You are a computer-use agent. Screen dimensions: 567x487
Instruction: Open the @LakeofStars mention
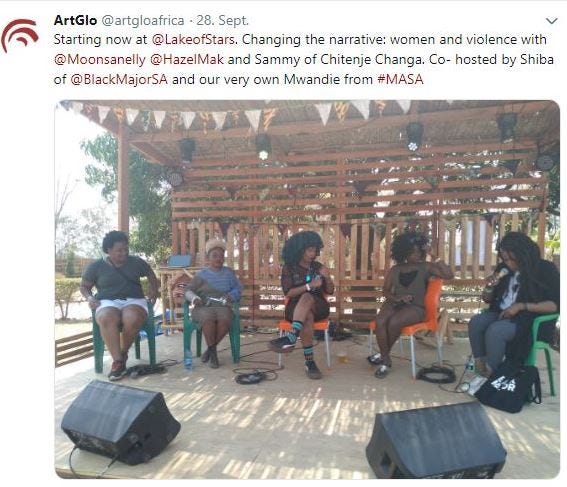193,39
